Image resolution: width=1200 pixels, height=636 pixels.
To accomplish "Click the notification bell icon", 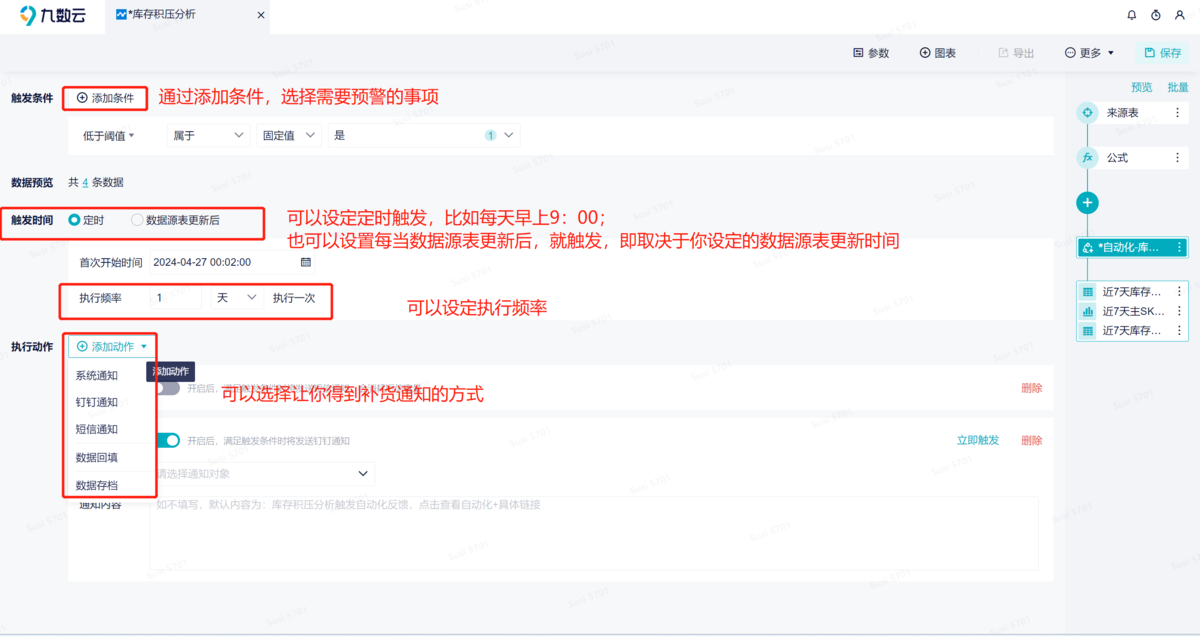I will tap(1131, 15).
